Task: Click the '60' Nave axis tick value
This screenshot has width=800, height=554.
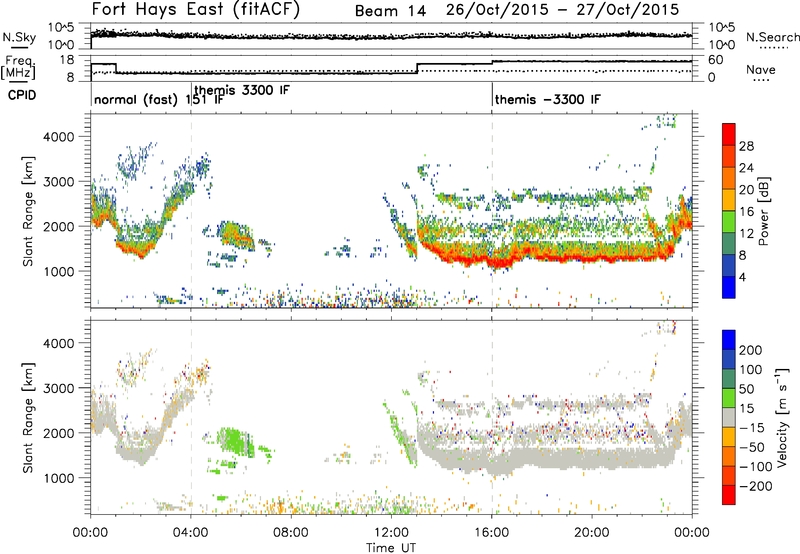Action: pos(715,60)
